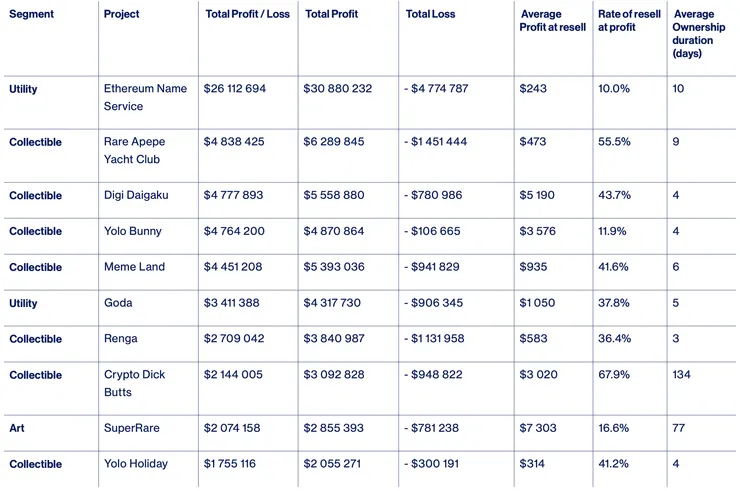
Task: Select the Yolo Holiday project cell
Action: click(136, 464)
